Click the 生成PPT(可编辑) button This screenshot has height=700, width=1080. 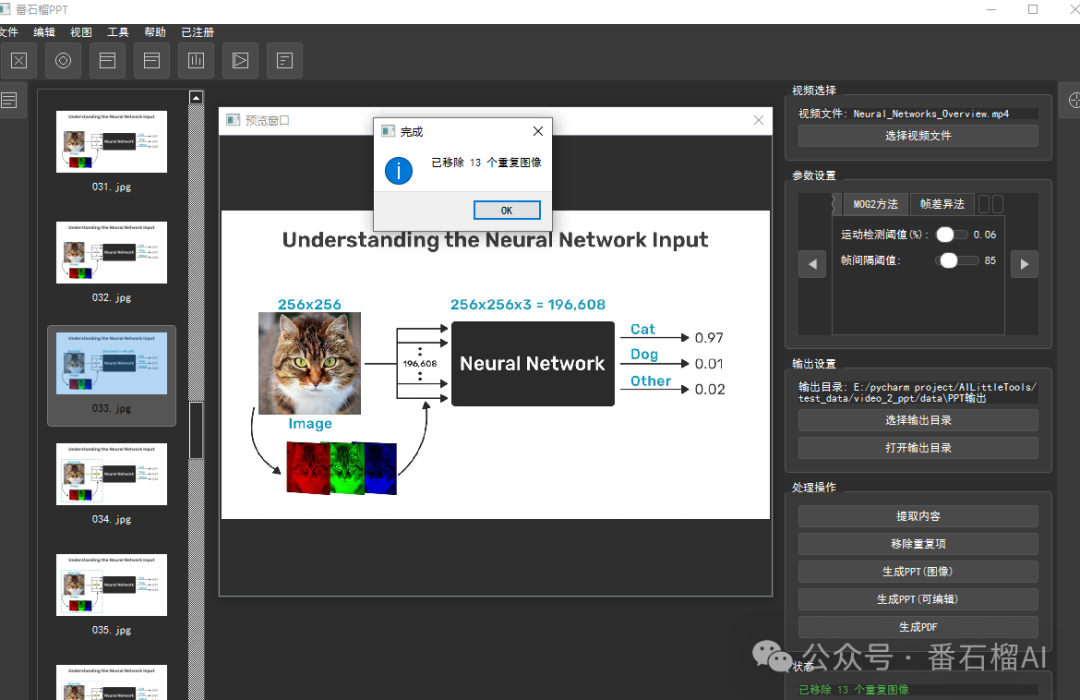918,599
